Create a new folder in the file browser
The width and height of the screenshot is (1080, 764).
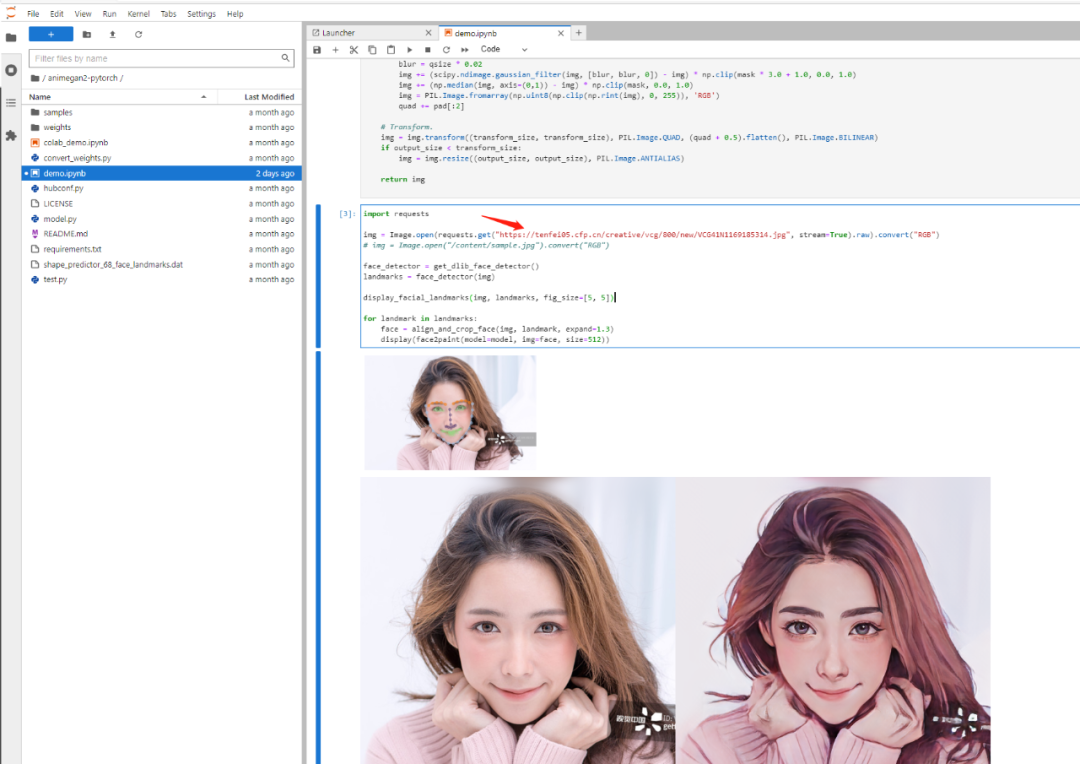(x=87, y=36)
